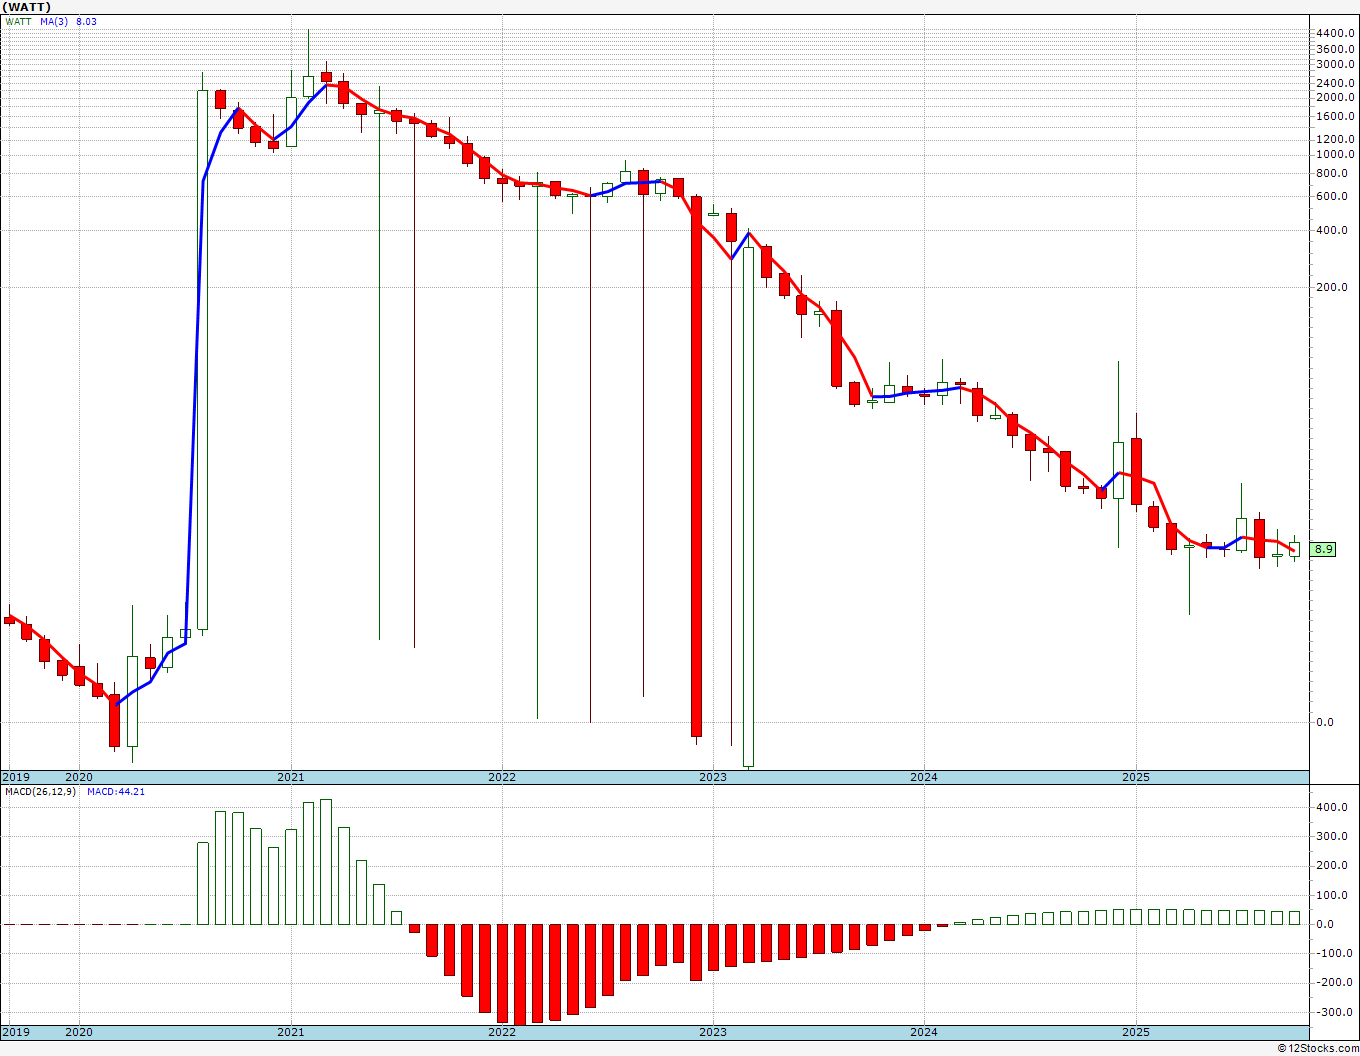The width and height of the screenshot is (1360, 1056).
Task: Click 2023 on the MACD panel time axis
Action: pos(713,1032)
